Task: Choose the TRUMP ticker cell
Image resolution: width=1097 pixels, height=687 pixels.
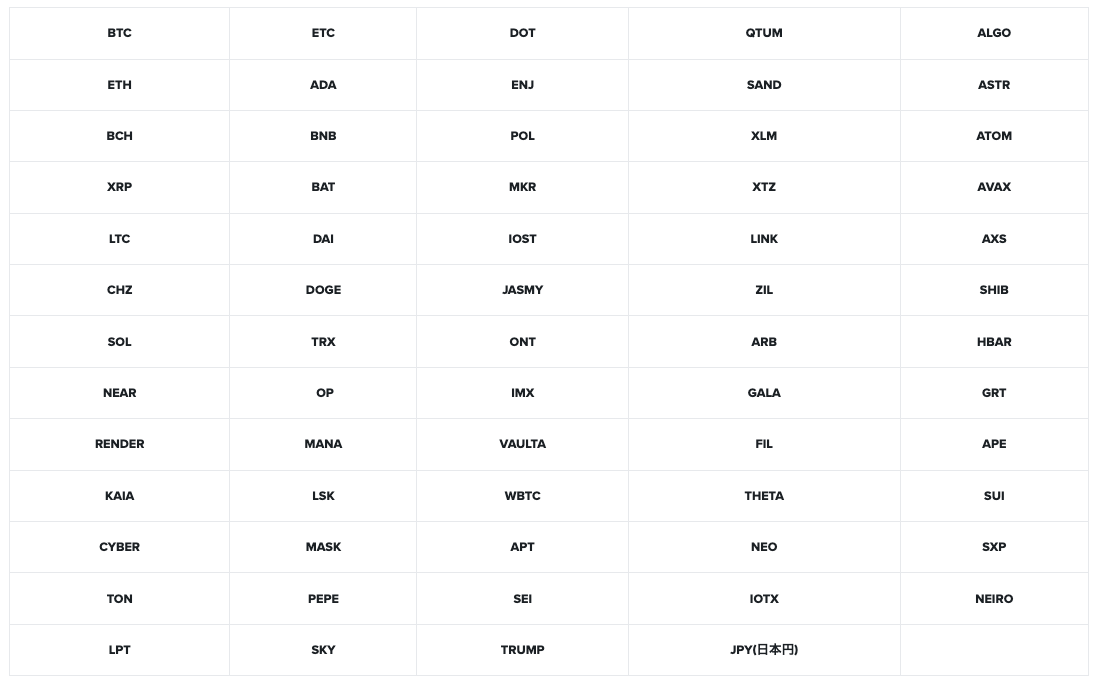Action: tap(522, 650)
